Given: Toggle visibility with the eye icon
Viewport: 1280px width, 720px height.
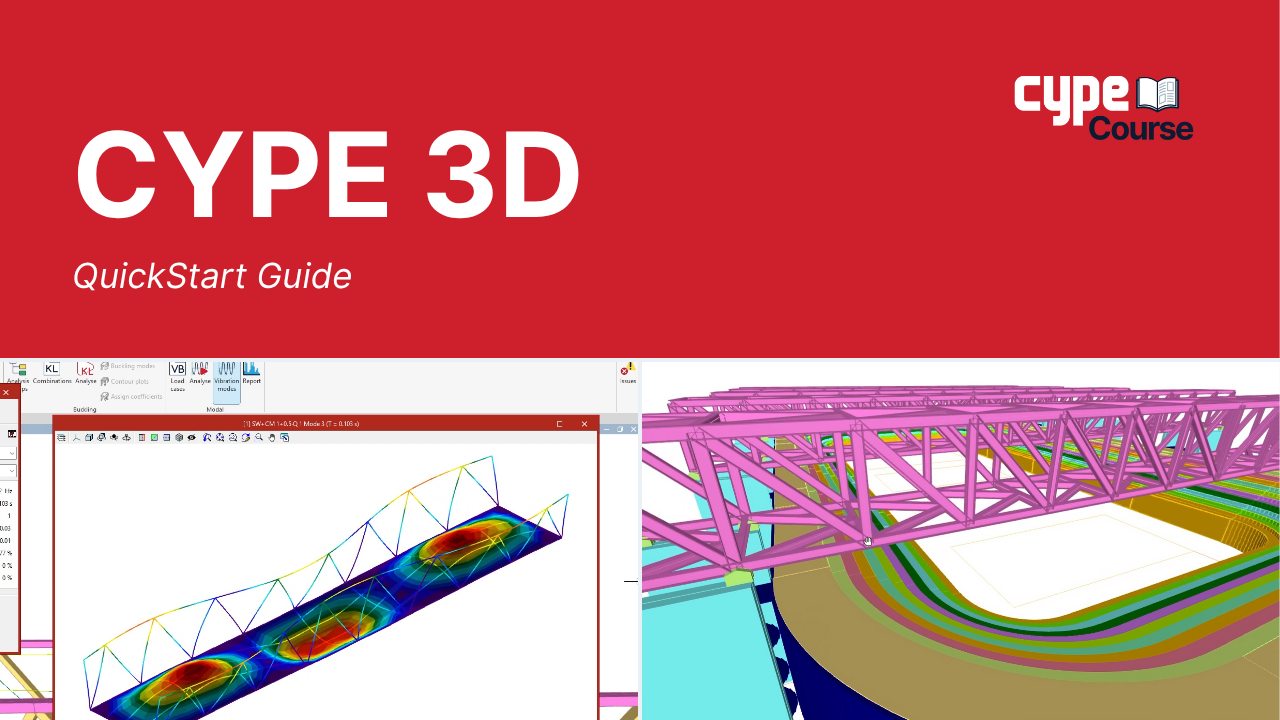Looking at the screenshot, I should [x=191, y=438].
